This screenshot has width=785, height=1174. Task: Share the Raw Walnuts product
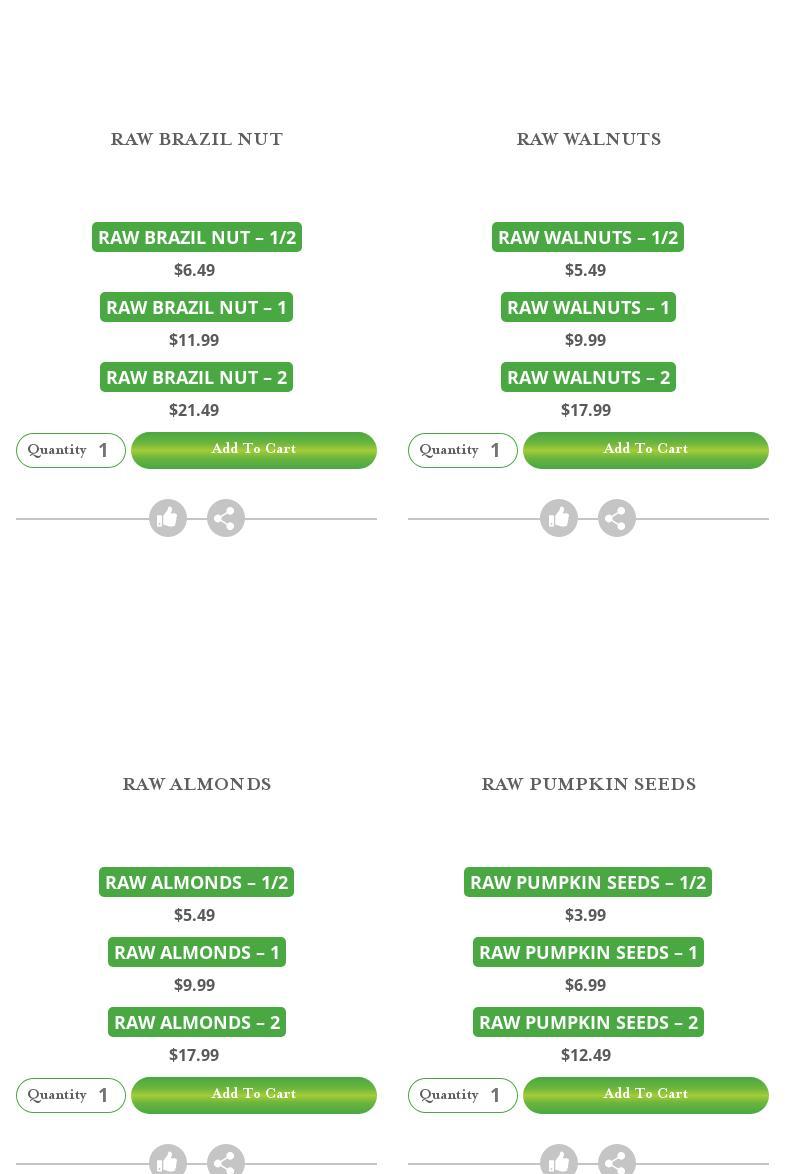617,518
